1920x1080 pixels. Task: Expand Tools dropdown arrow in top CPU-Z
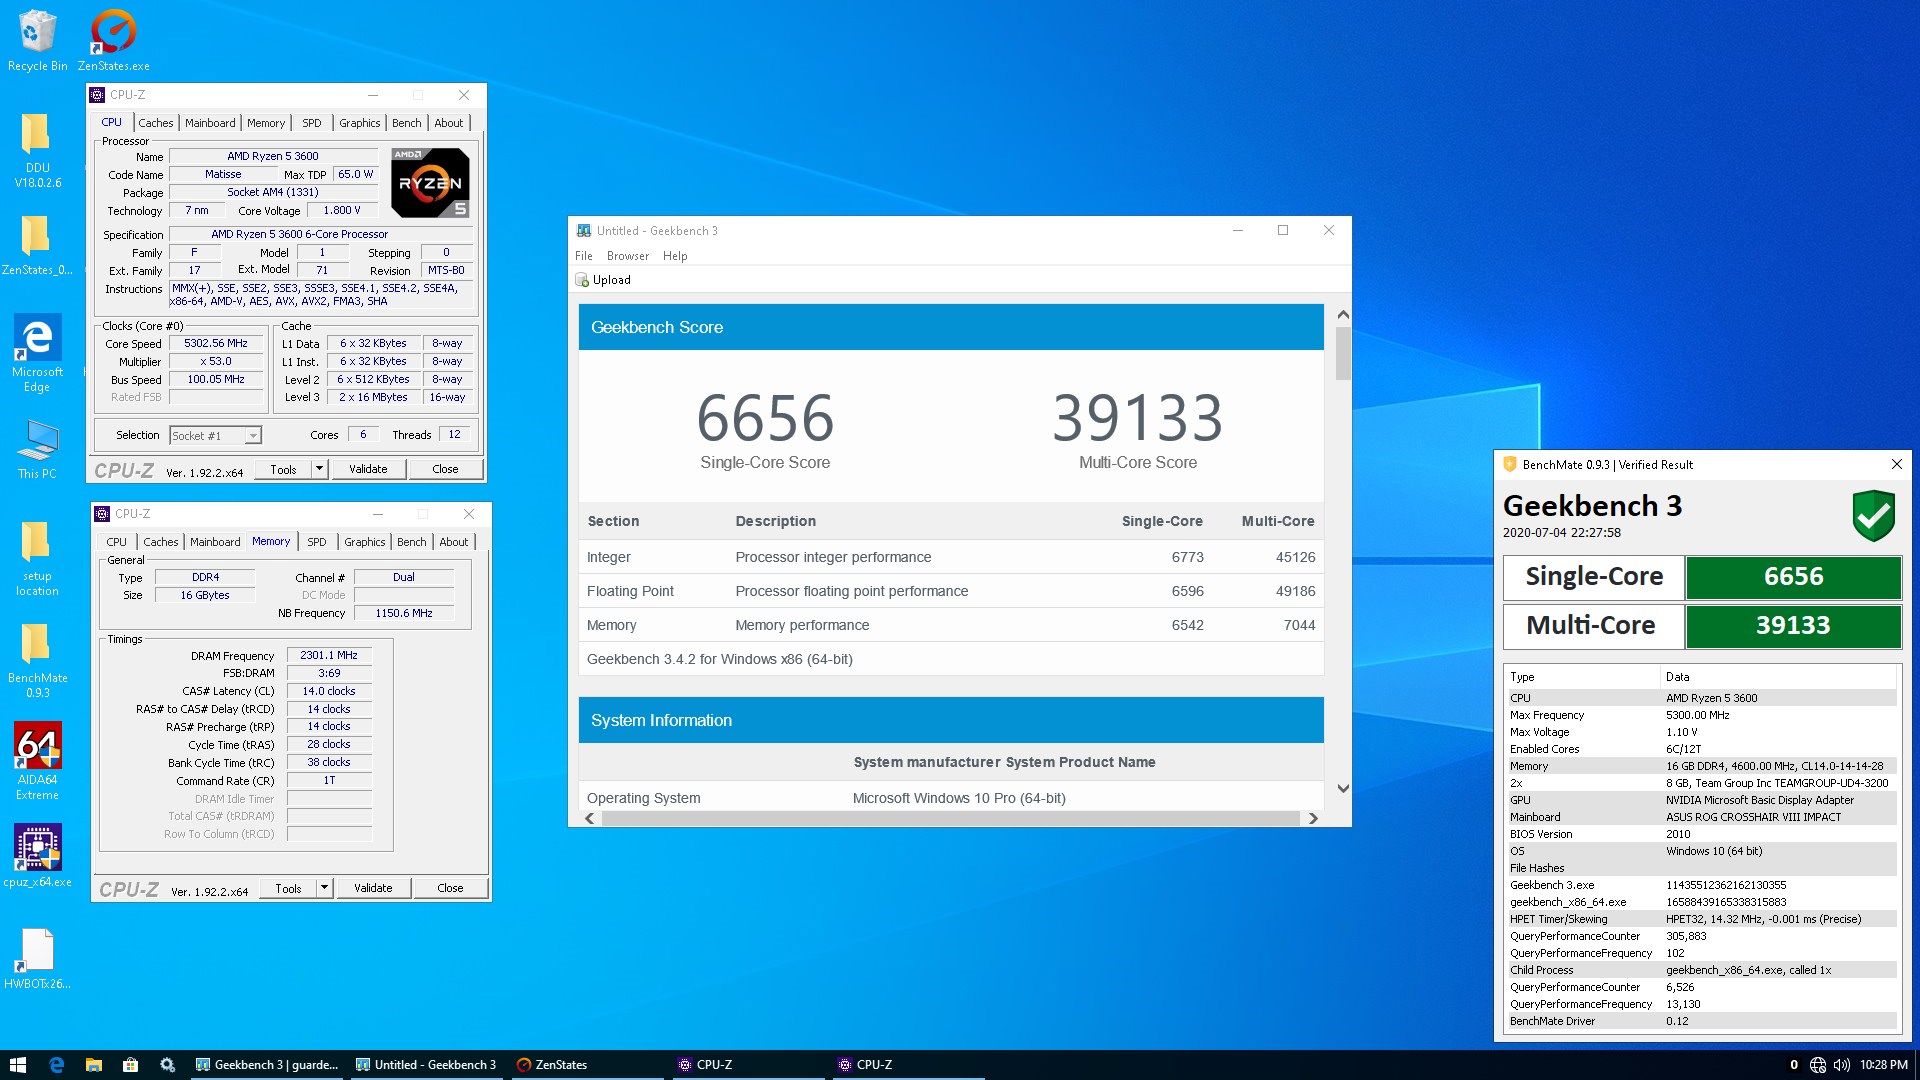[319, 469]
